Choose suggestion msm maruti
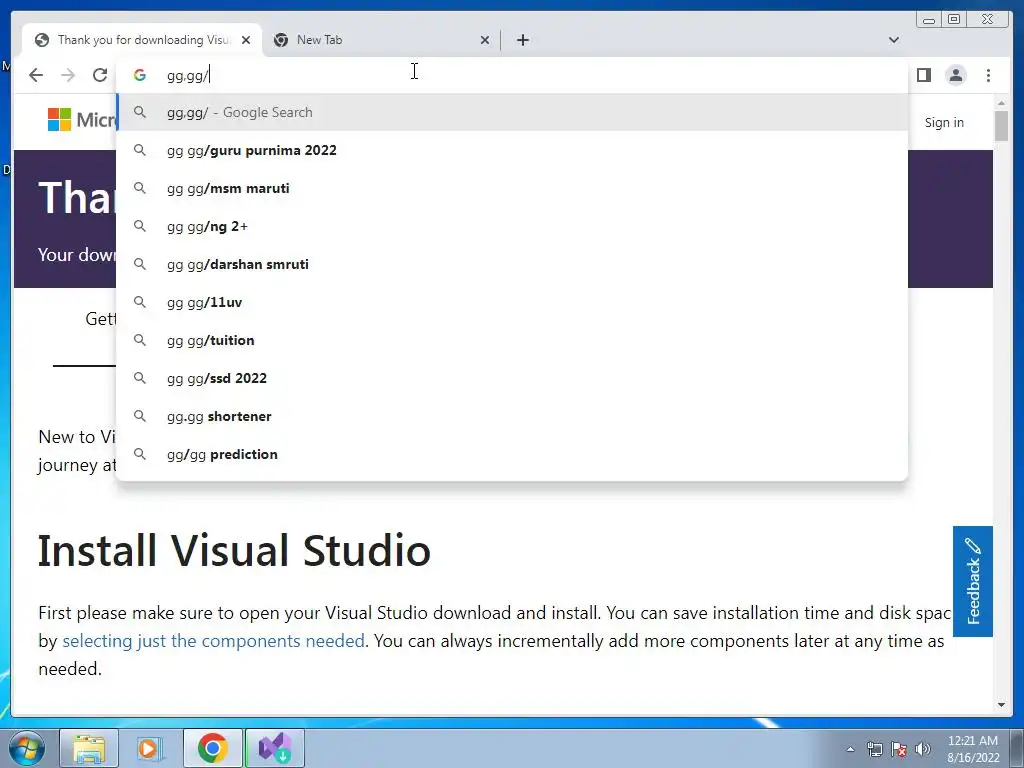The image size is (1024, 768). click(x=512, y=188)
